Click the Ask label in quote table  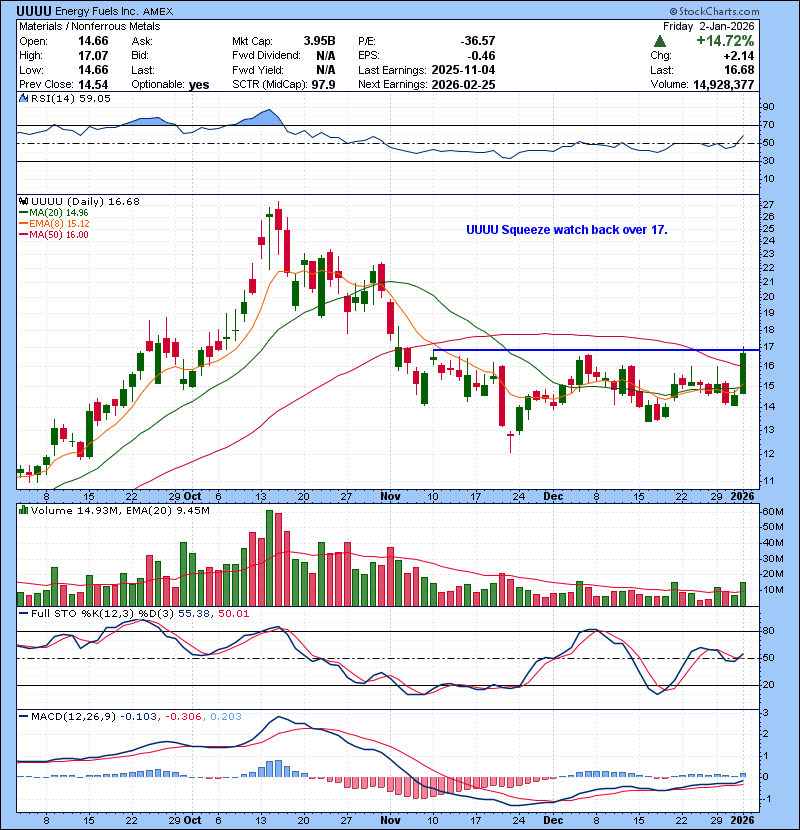(142, 41)
